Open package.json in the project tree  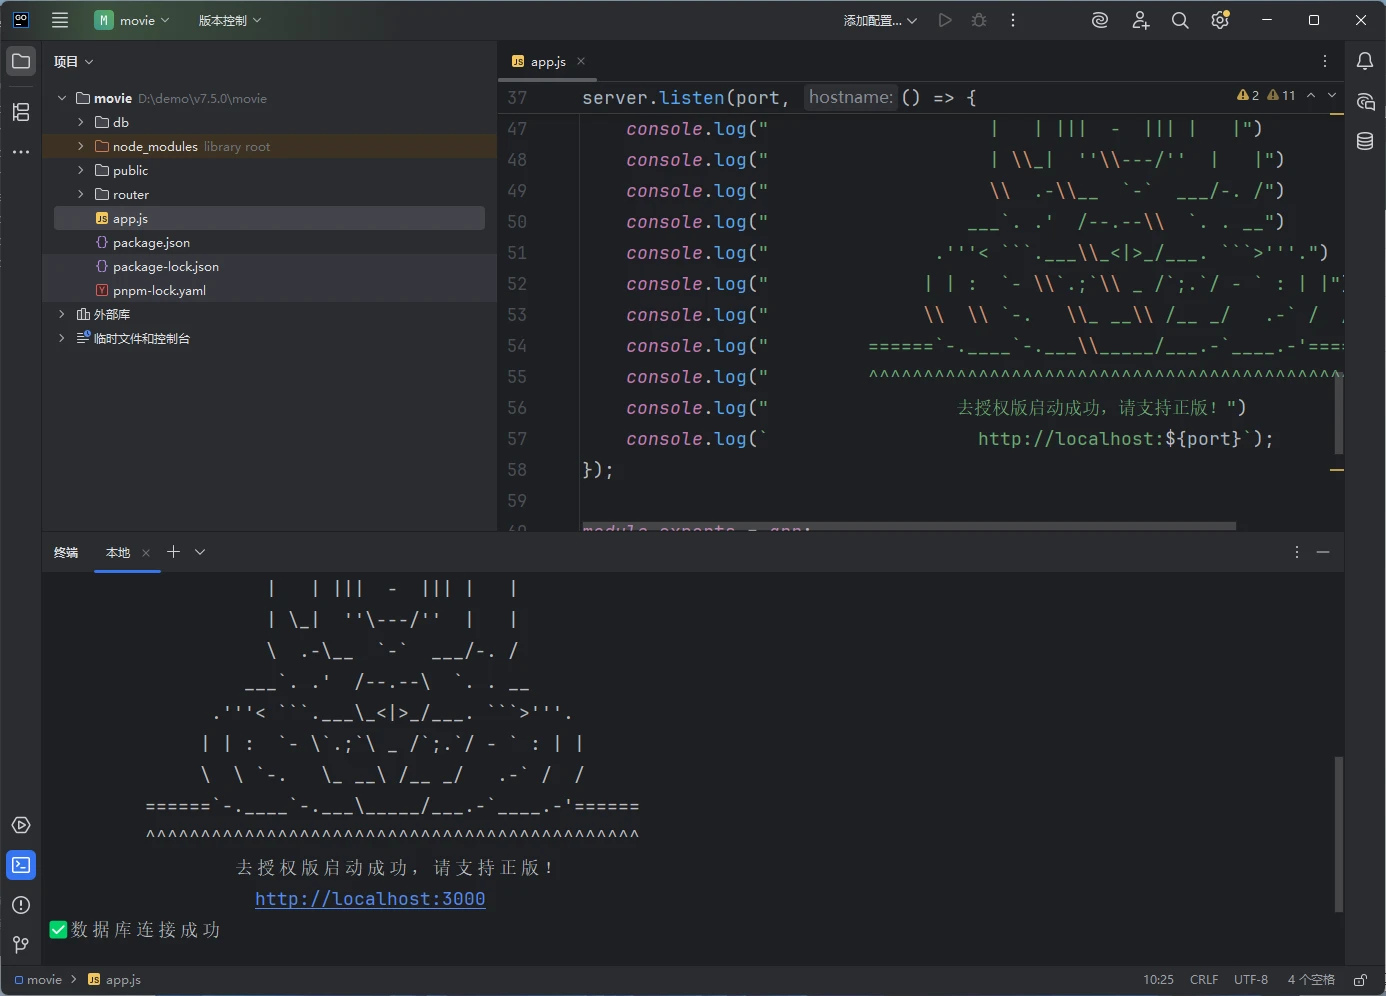[151, 242]
